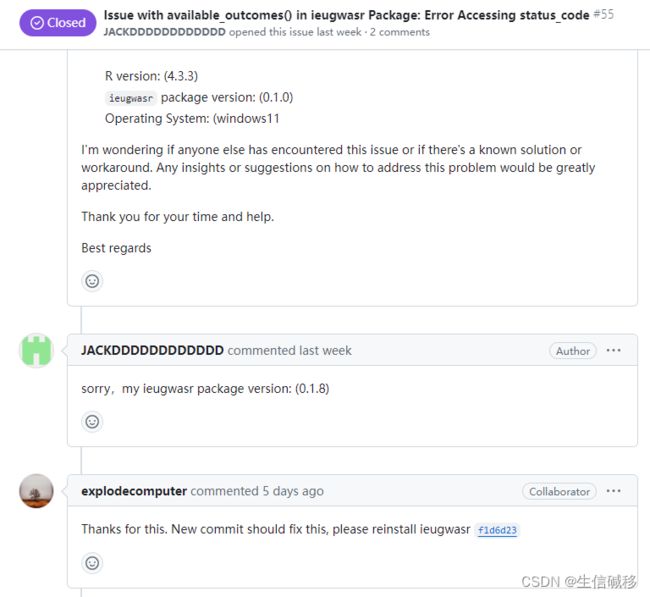Add emoji reaction to JACKDDDDDDDDDDDD's version comment

coord(92,422)
